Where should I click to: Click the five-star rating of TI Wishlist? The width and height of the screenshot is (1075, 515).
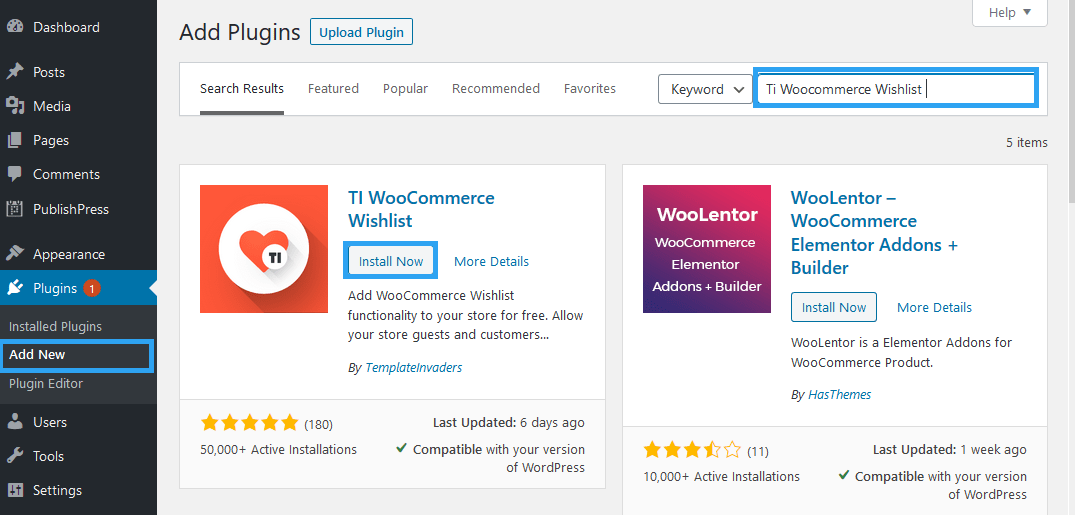(250, 424)
